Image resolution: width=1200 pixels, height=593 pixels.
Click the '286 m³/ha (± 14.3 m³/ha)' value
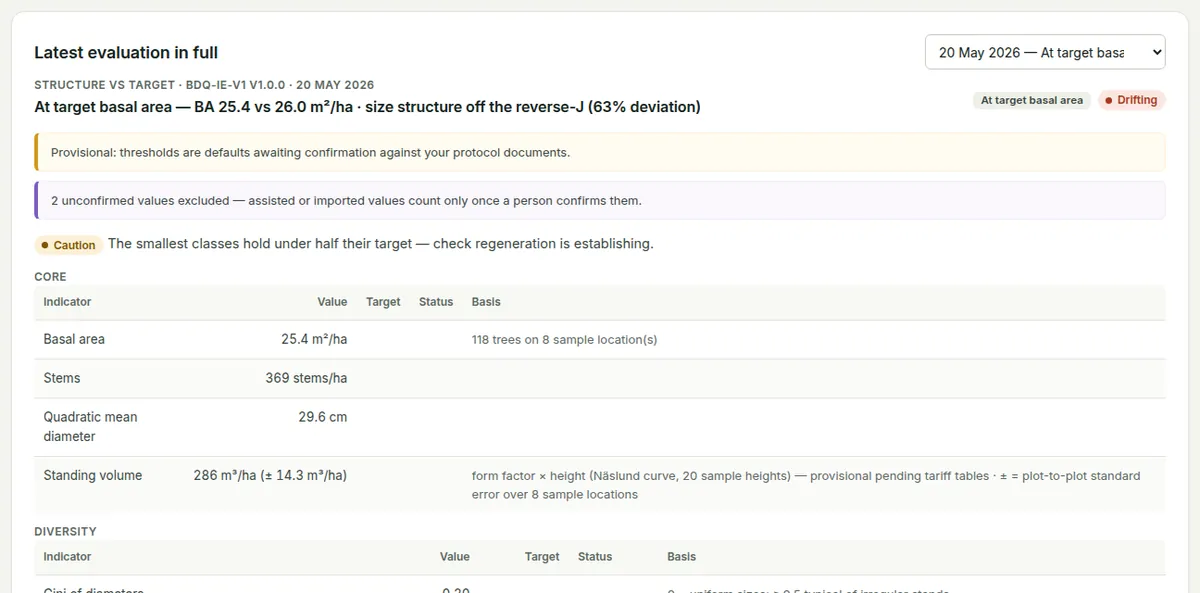270,476
